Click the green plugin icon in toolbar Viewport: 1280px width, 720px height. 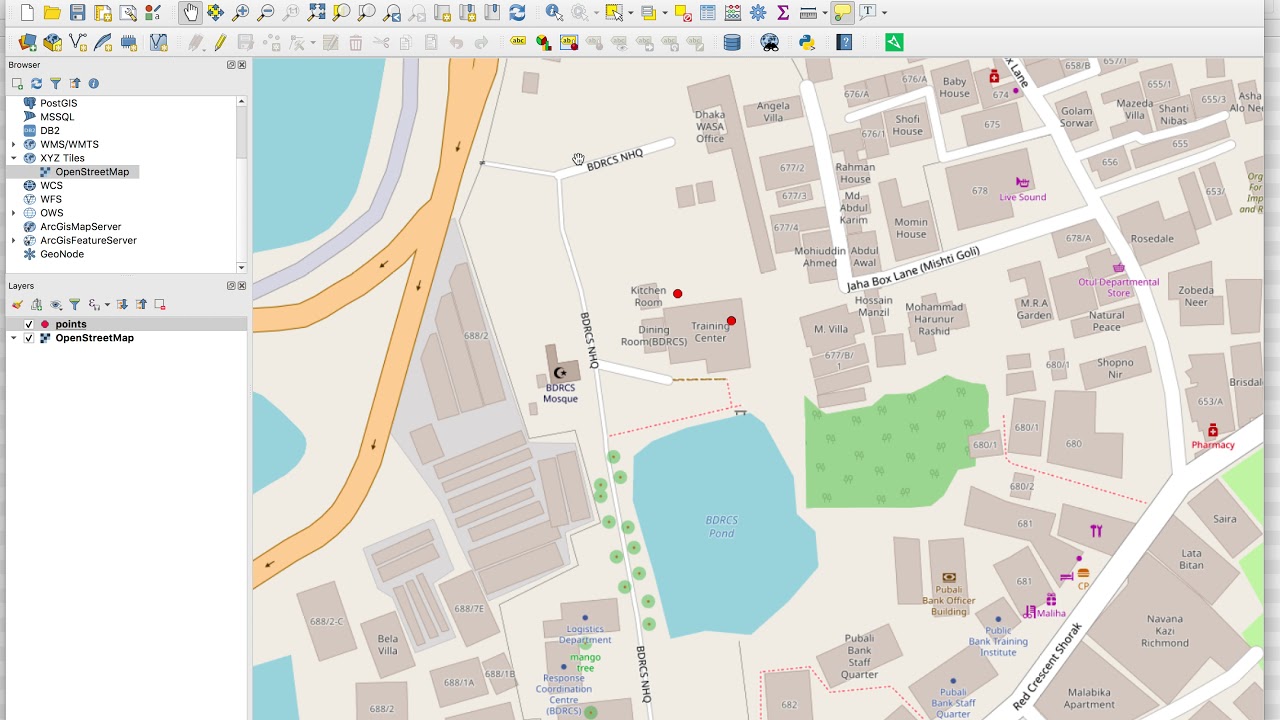[x=894, y=42]
